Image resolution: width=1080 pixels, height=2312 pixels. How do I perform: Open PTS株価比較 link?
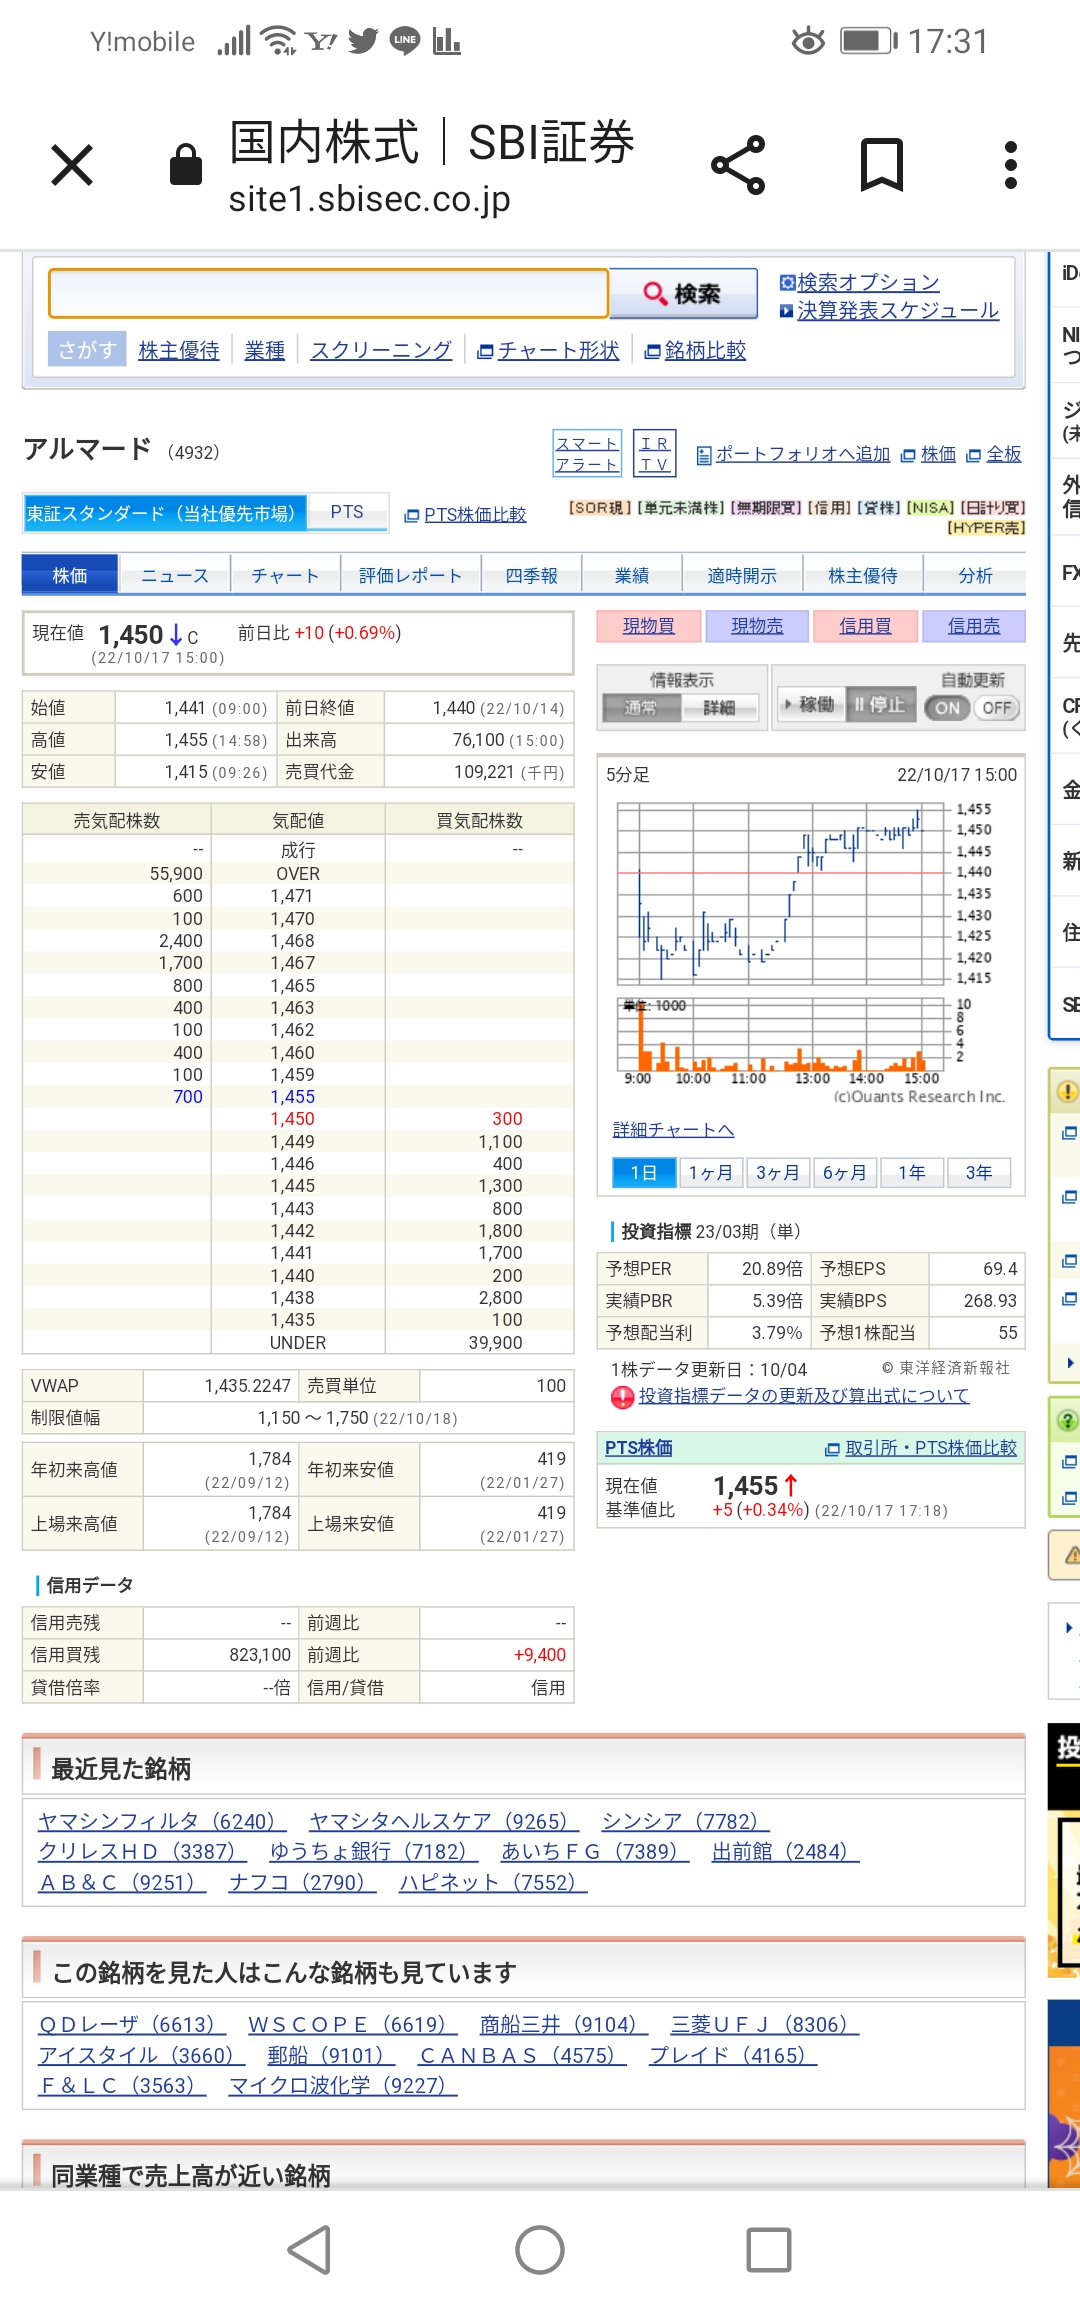475,514
